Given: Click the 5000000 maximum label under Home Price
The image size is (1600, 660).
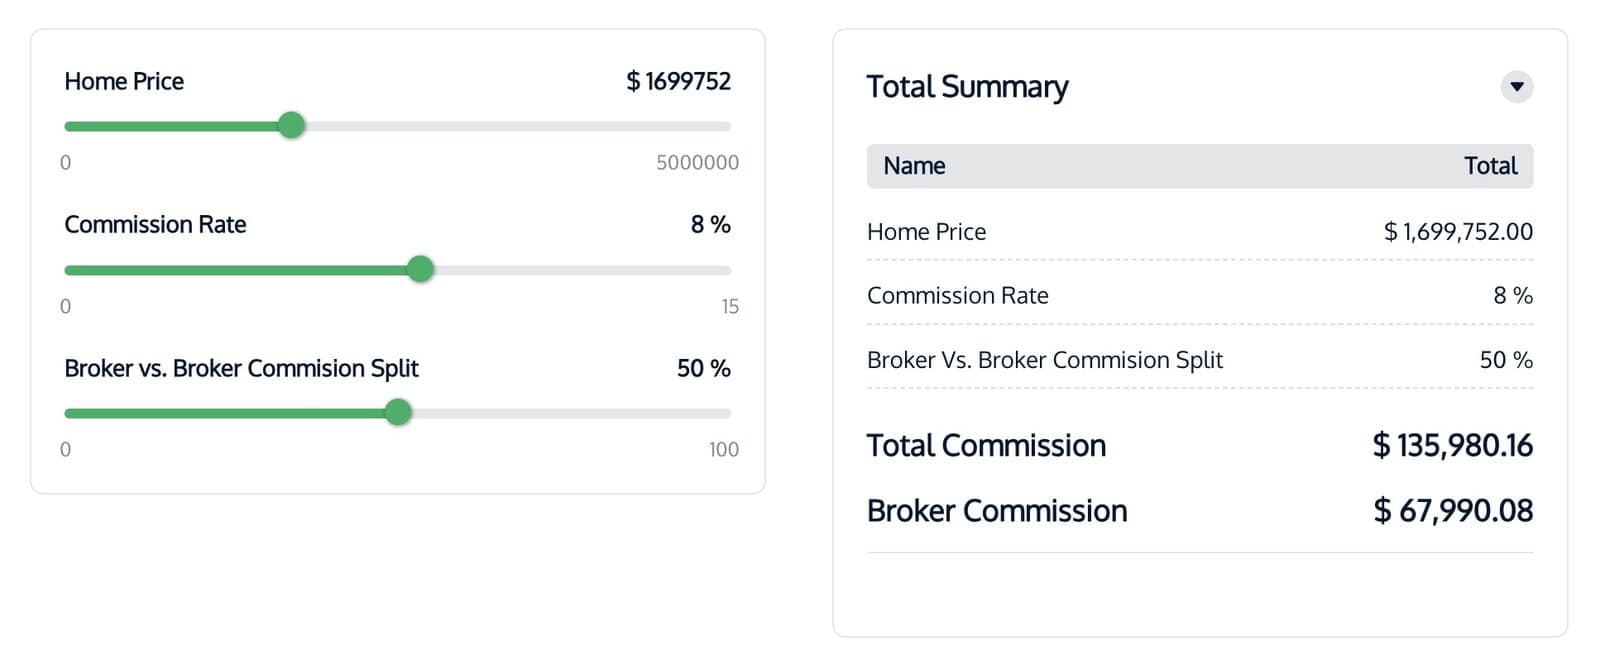Looking at the screenshot, I should point(697,163).
